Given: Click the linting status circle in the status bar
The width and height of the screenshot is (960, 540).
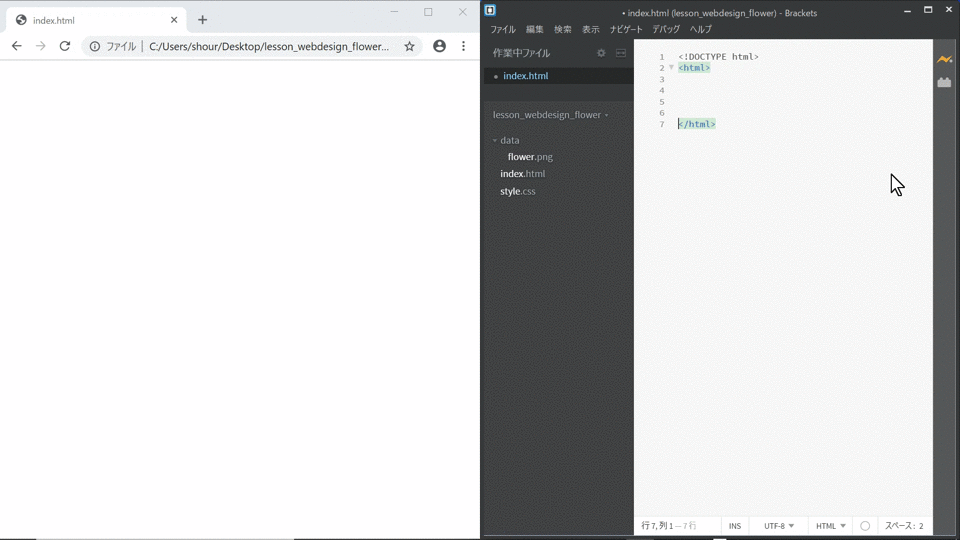Looking at the screenshot, I should click(x=865, y=526).
